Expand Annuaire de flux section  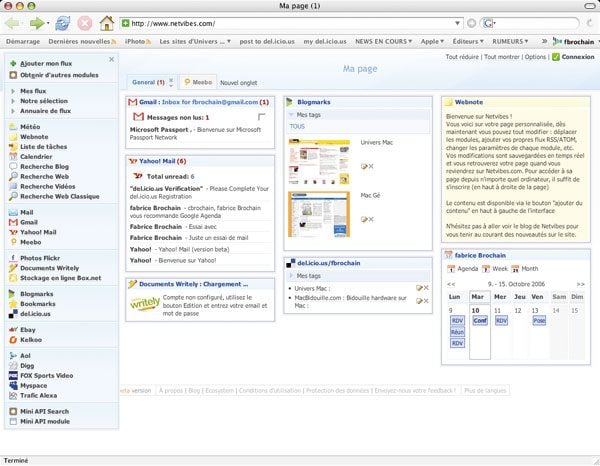(45, 110)
